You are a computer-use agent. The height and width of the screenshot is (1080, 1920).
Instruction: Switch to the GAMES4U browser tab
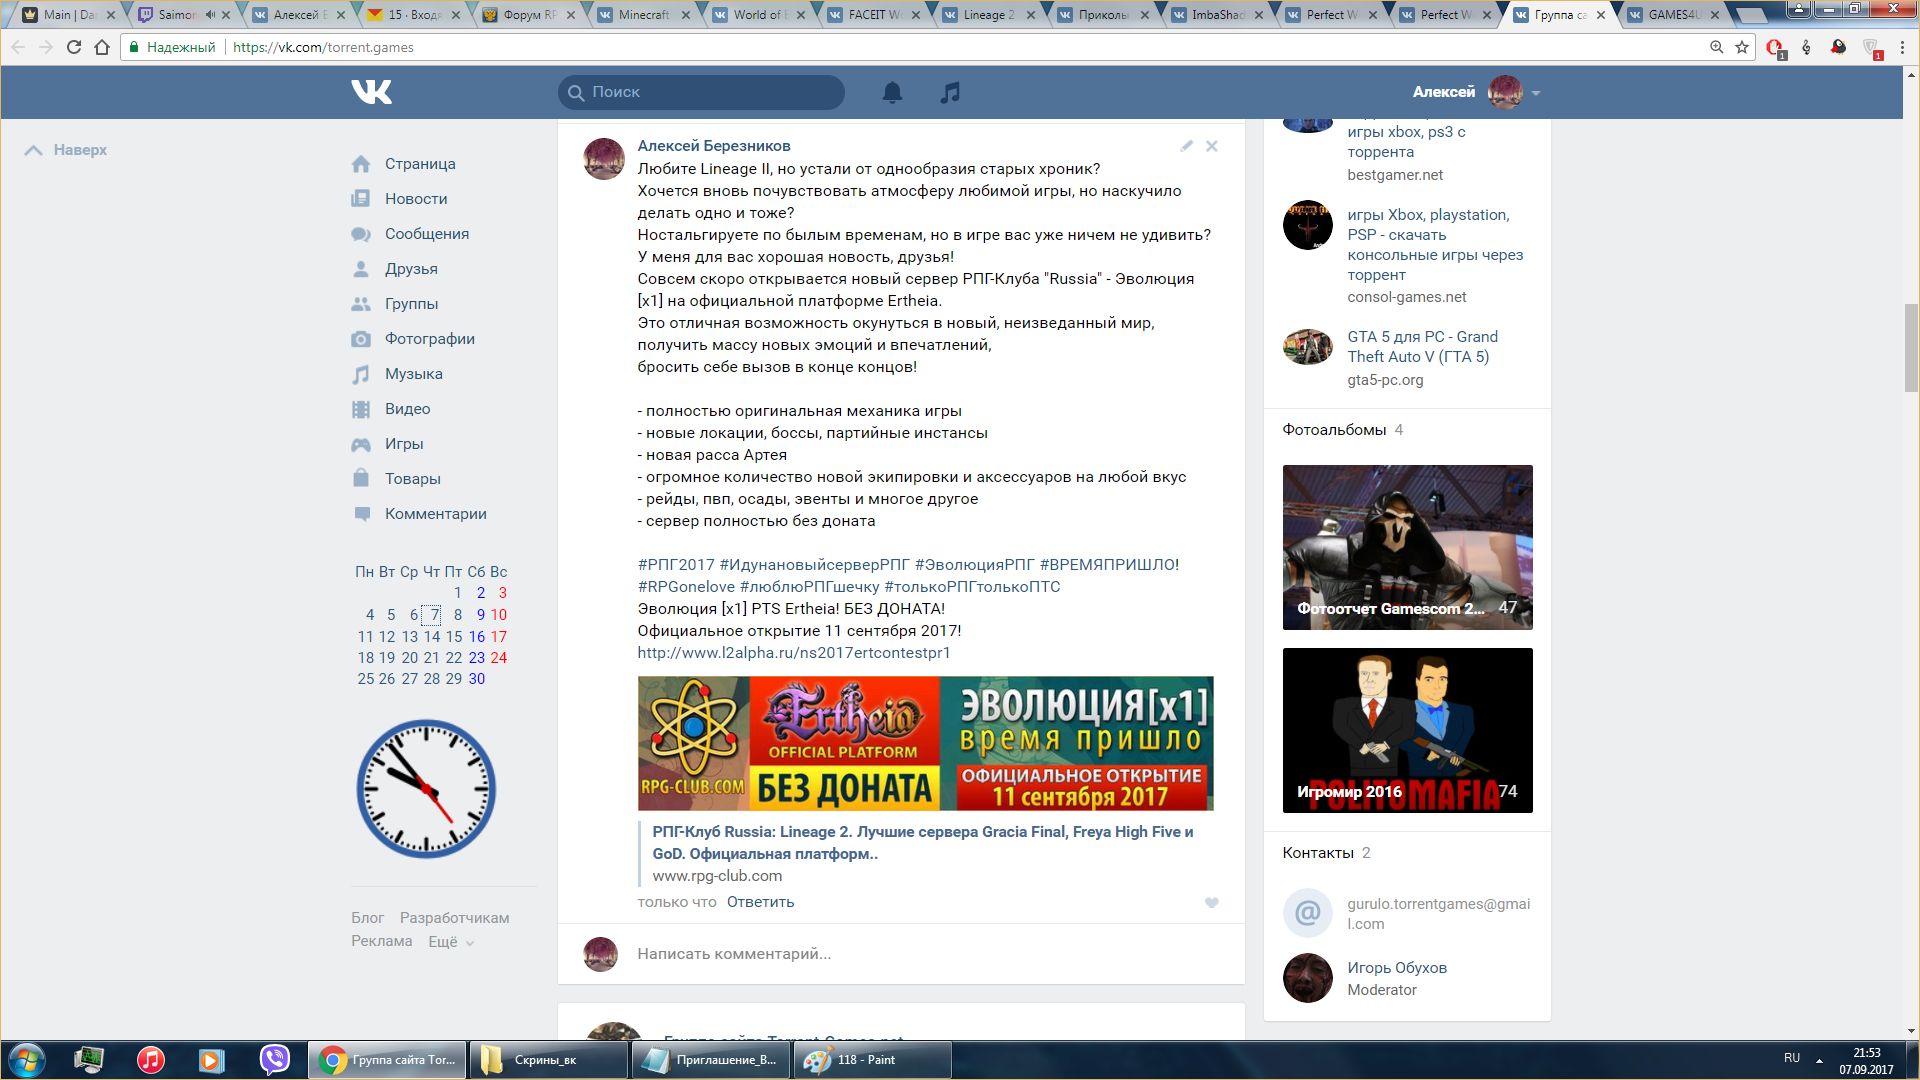1675,15
